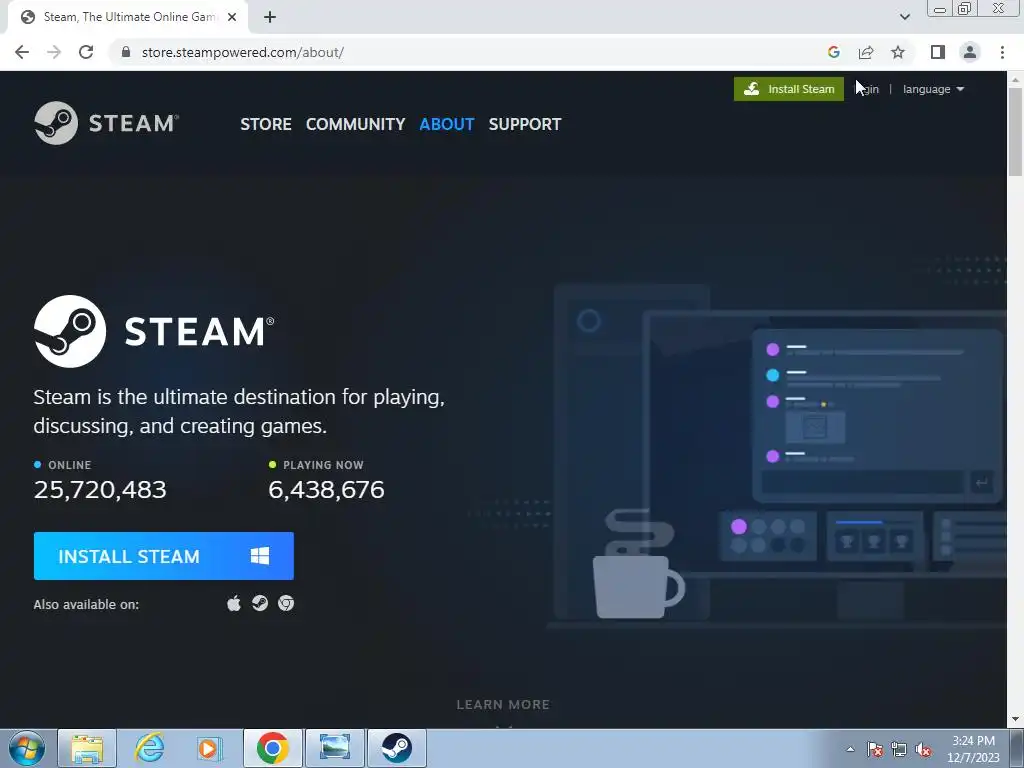Click the Apple macOS download icon
Image resolution: width=1024 pixels, height=768 pixels.
(x=234, y=603)
